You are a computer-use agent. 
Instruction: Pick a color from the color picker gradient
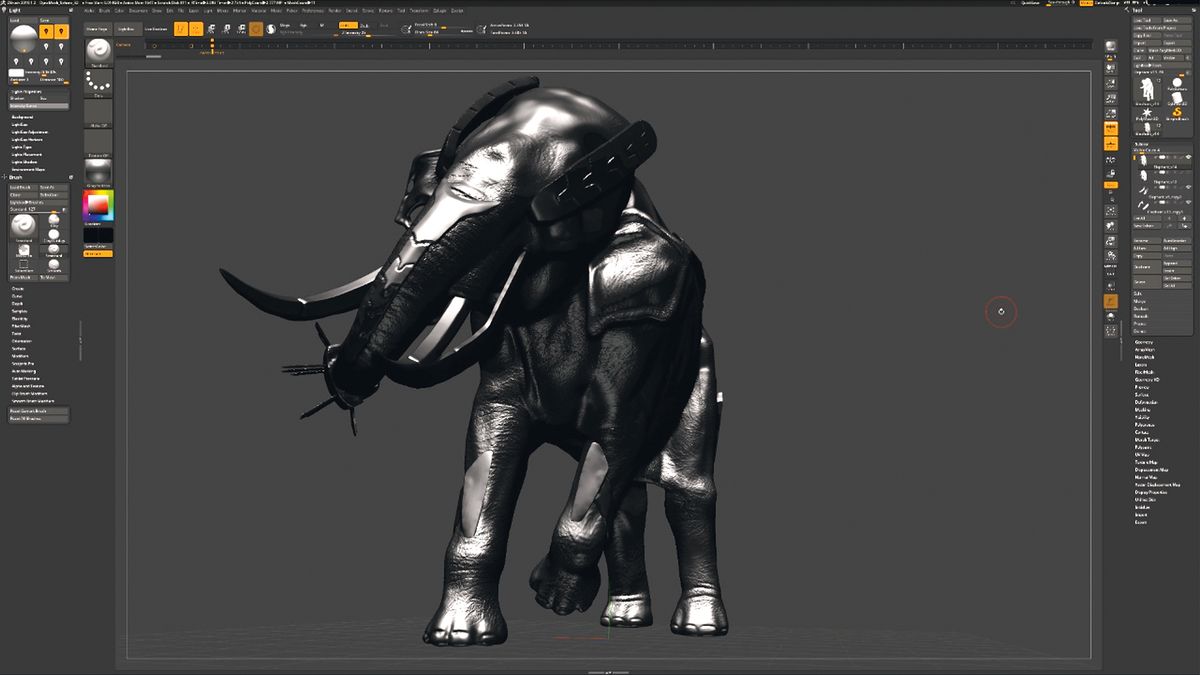[x=98, y=207]
